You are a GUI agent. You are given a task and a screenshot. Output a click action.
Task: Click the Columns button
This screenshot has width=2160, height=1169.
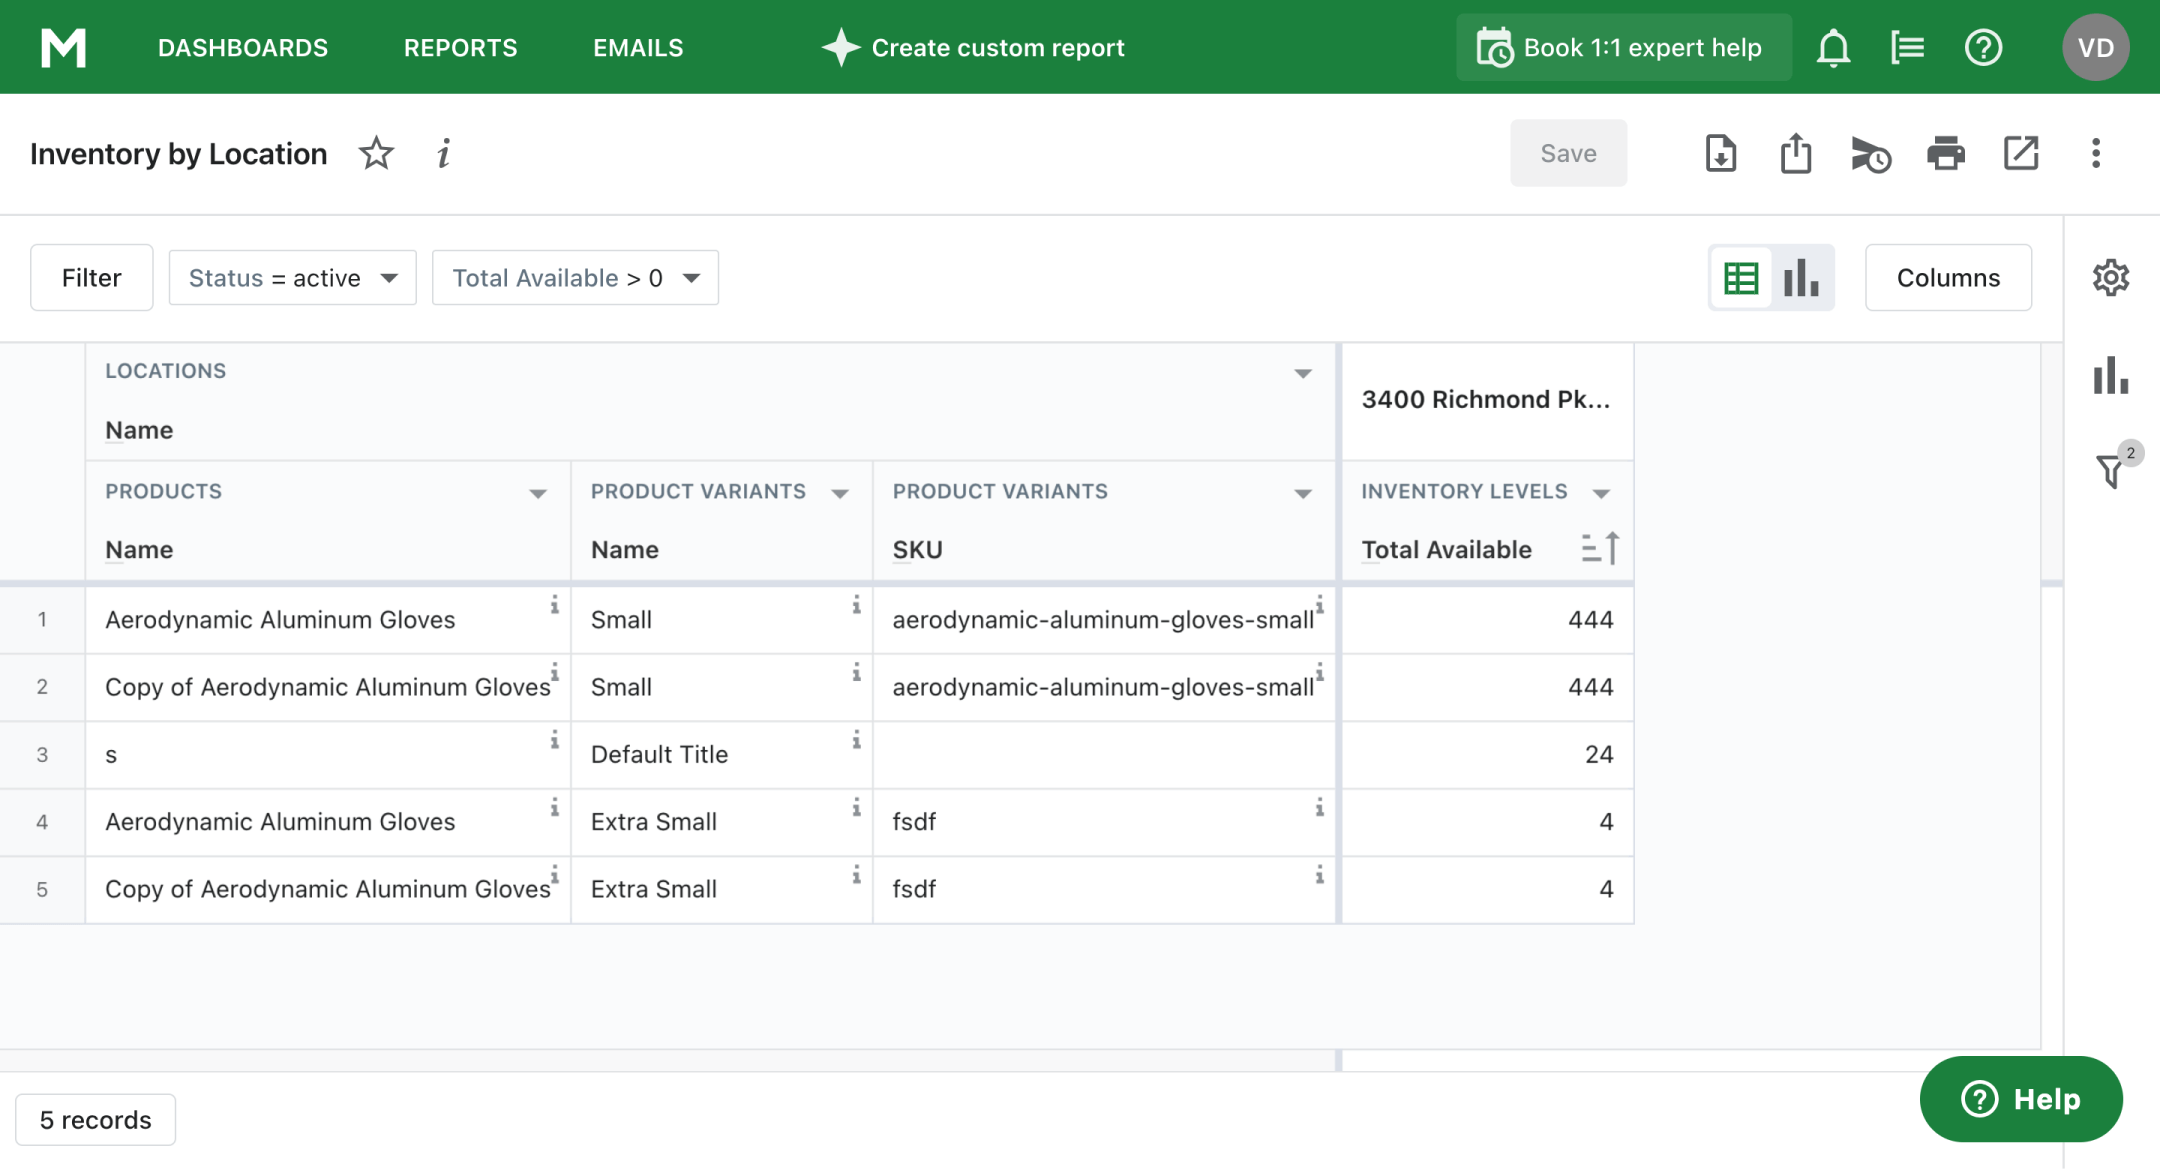(1947, 278)
